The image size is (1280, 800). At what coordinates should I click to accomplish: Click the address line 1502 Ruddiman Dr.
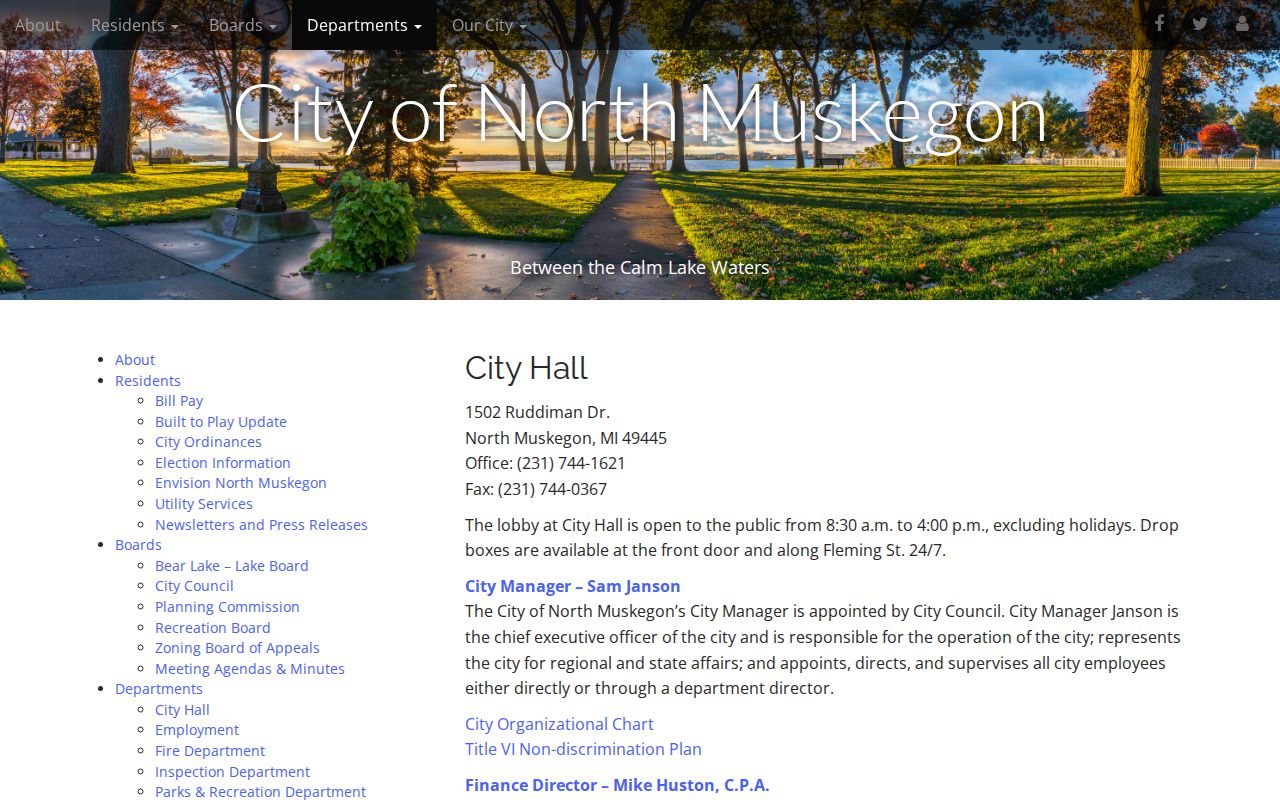[537, 412]
